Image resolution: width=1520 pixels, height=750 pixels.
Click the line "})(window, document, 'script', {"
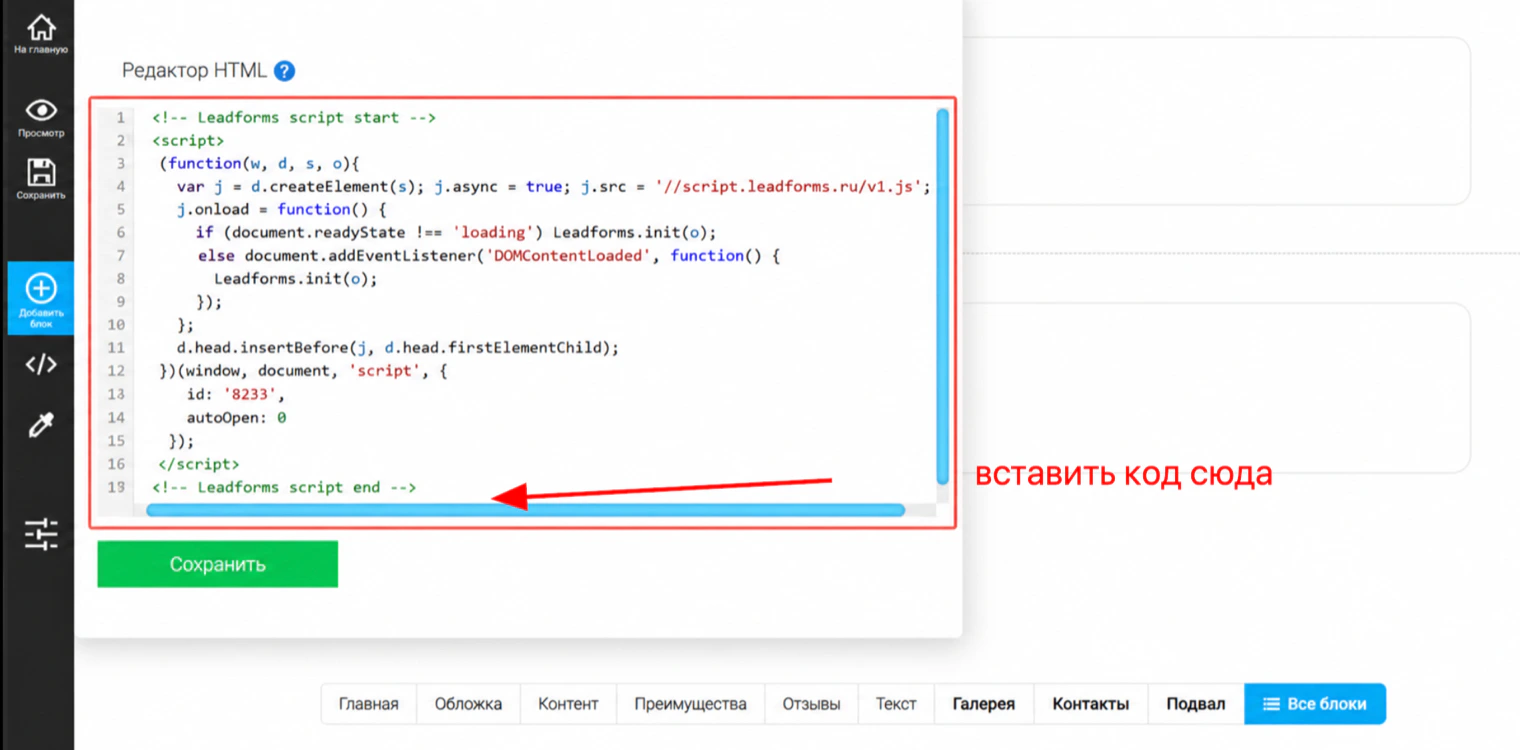(304, 370)
